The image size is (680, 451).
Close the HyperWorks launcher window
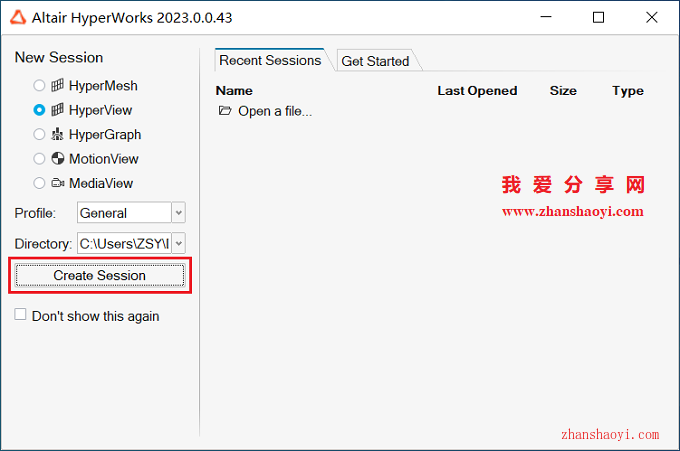click(x=651, y=17)
